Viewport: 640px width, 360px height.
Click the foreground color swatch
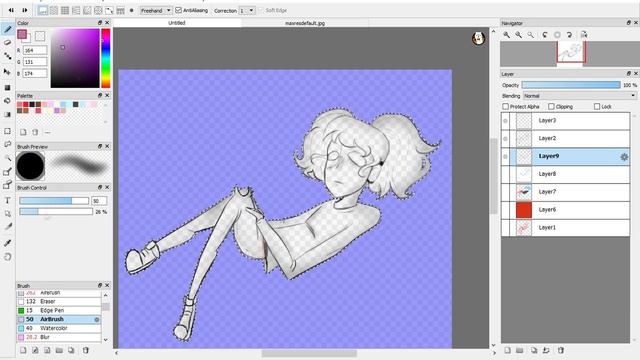coord(22,34)
